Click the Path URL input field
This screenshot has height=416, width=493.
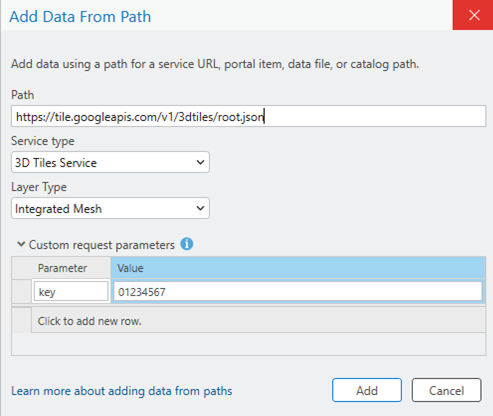(x=248, y=116)
